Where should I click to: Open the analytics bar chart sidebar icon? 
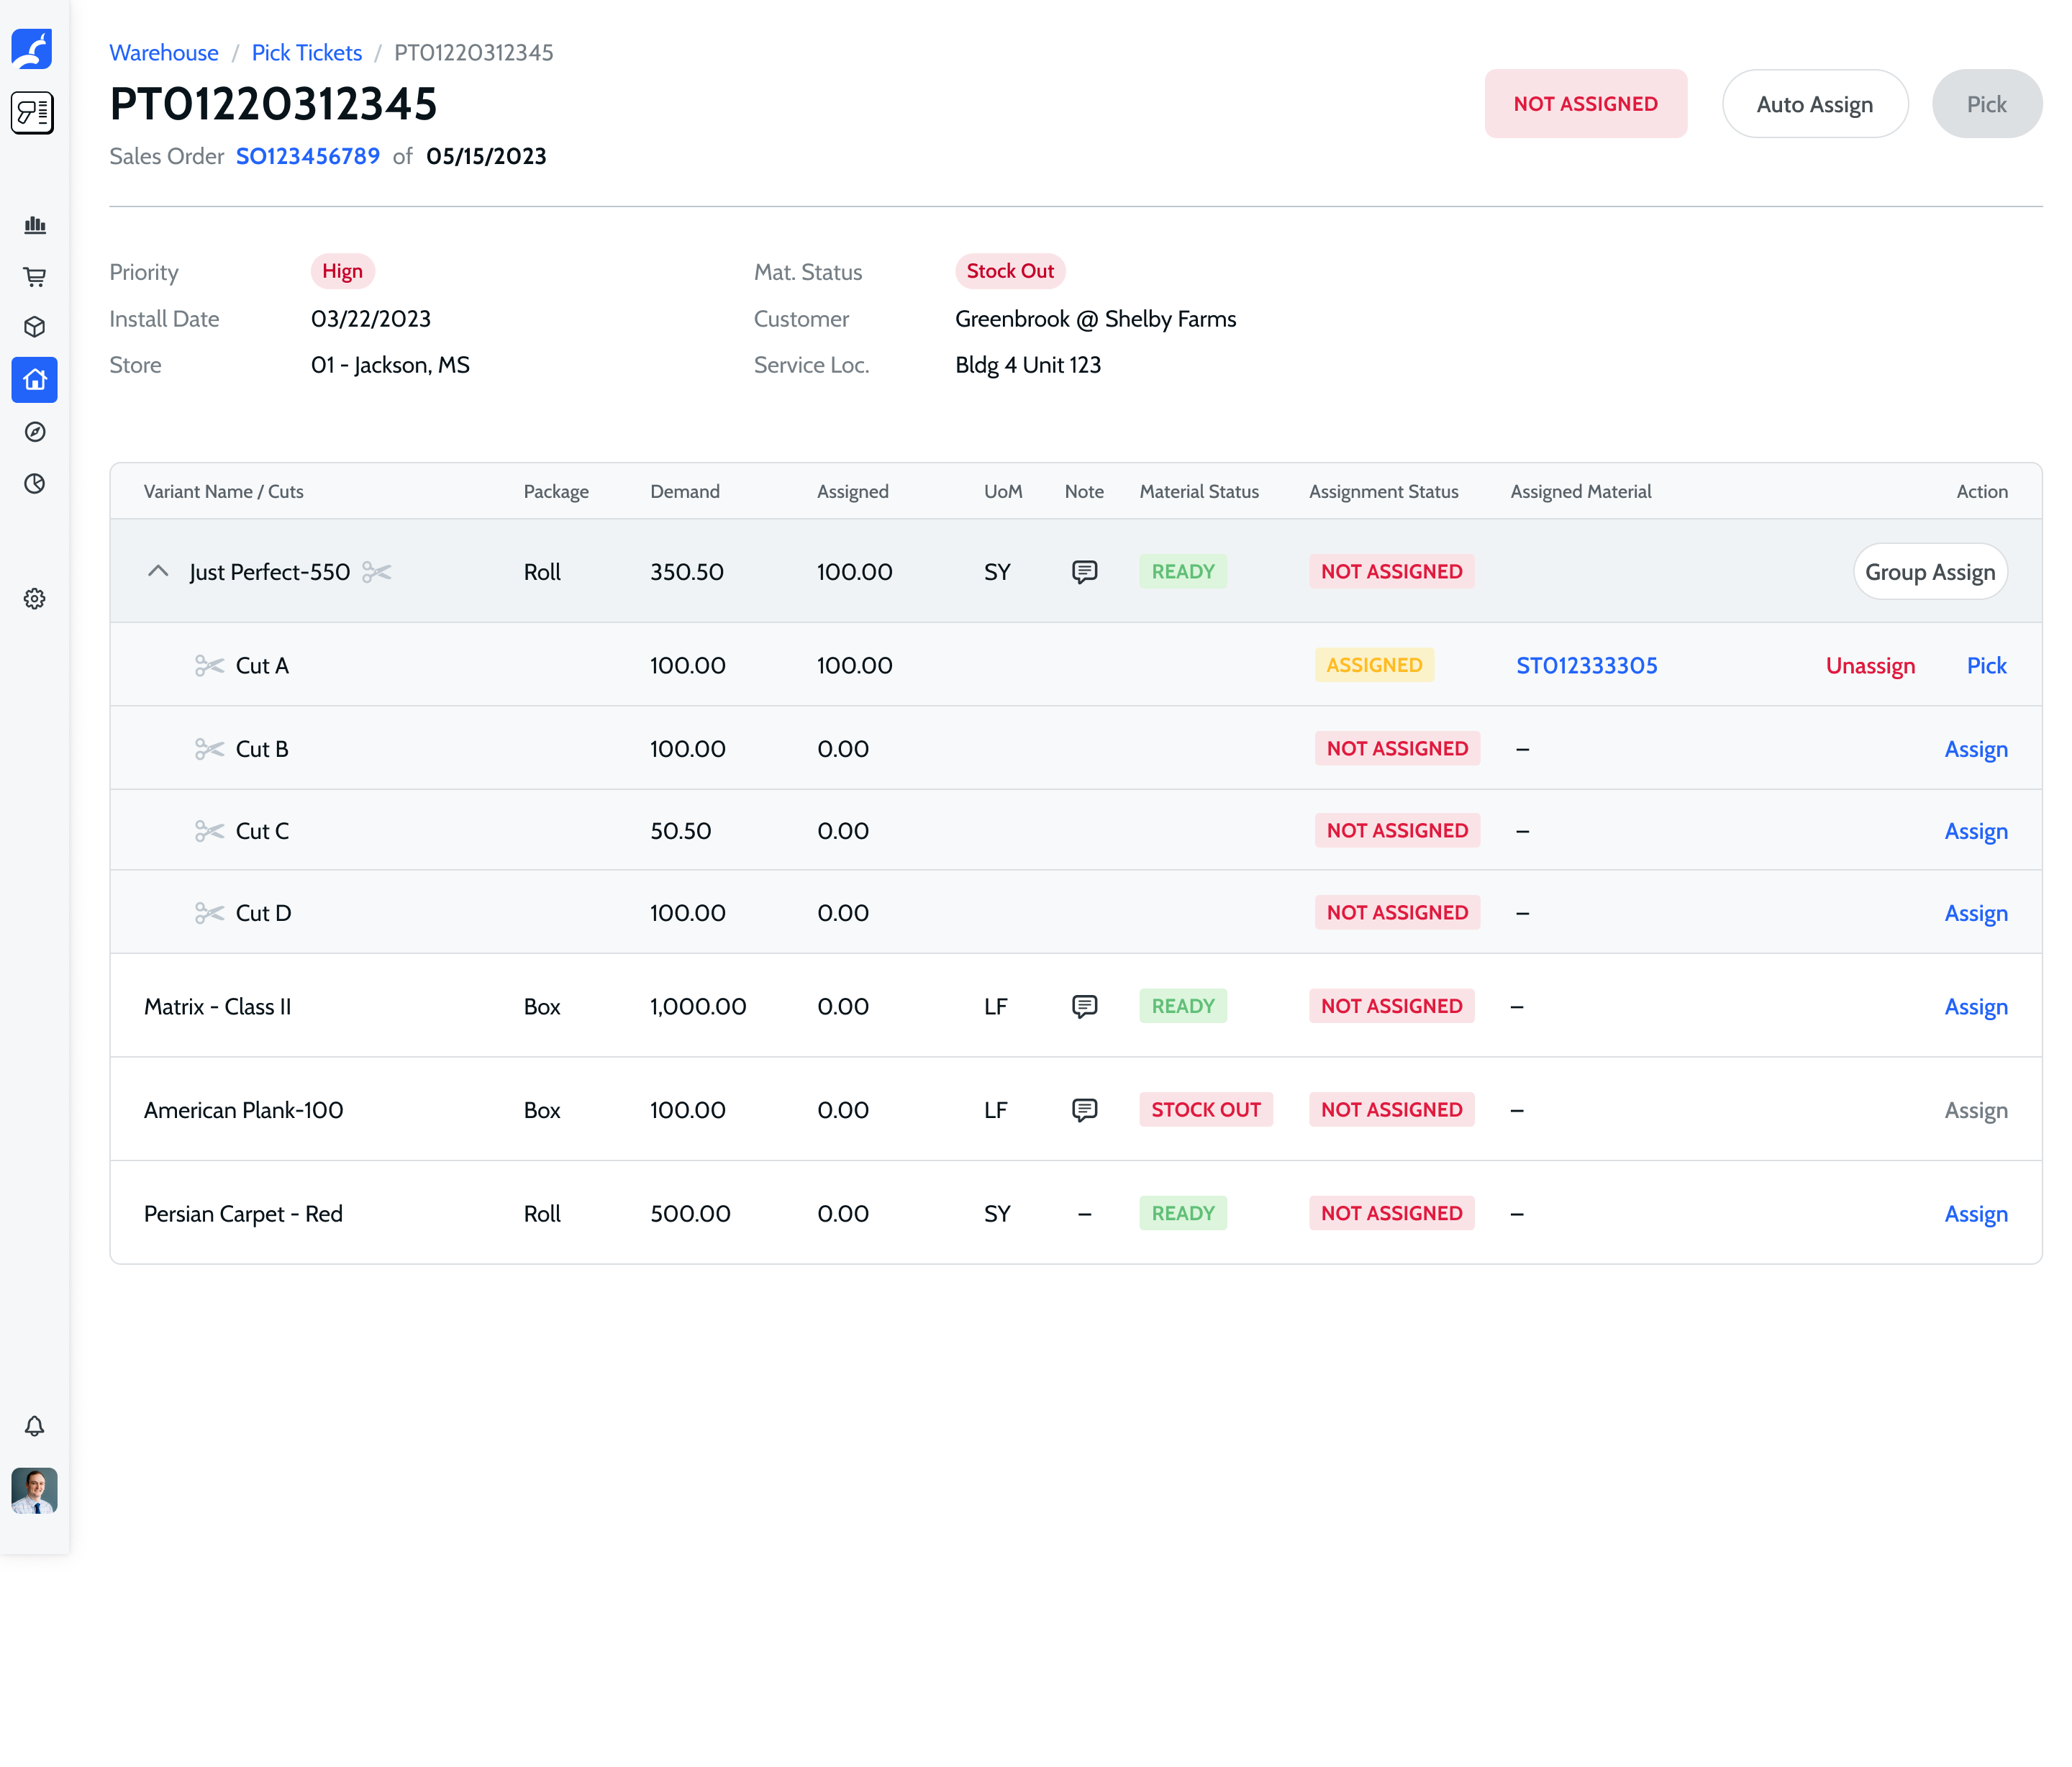point(35,225)
